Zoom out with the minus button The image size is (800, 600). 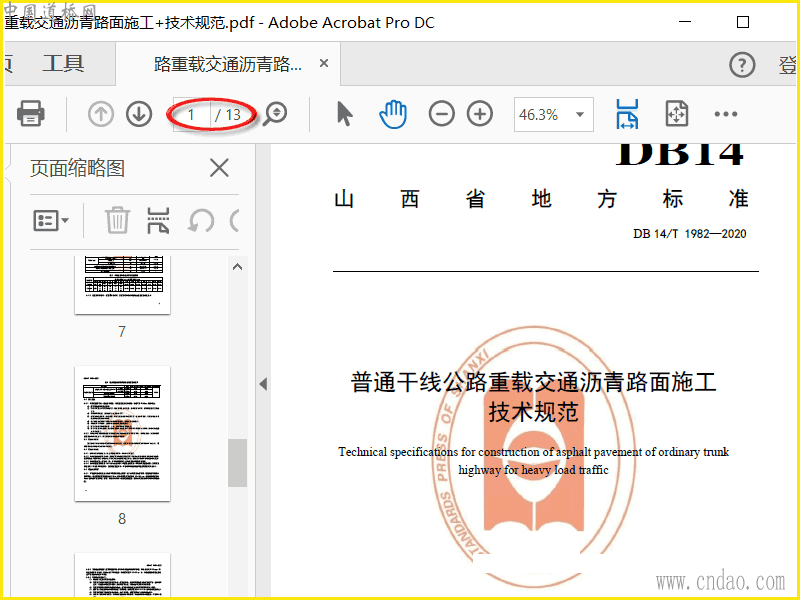click(441, 113)
